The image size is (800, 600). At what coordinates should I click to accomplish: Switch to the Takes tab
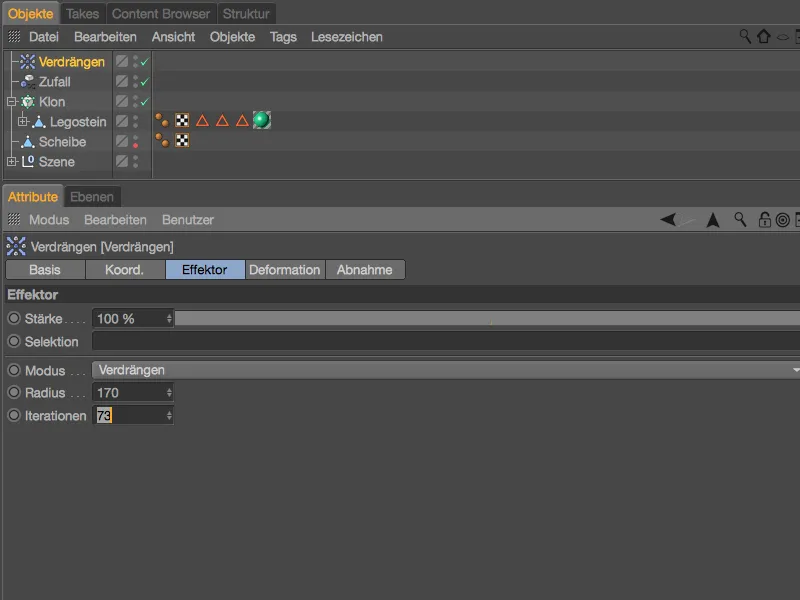(x=82, y=13)
